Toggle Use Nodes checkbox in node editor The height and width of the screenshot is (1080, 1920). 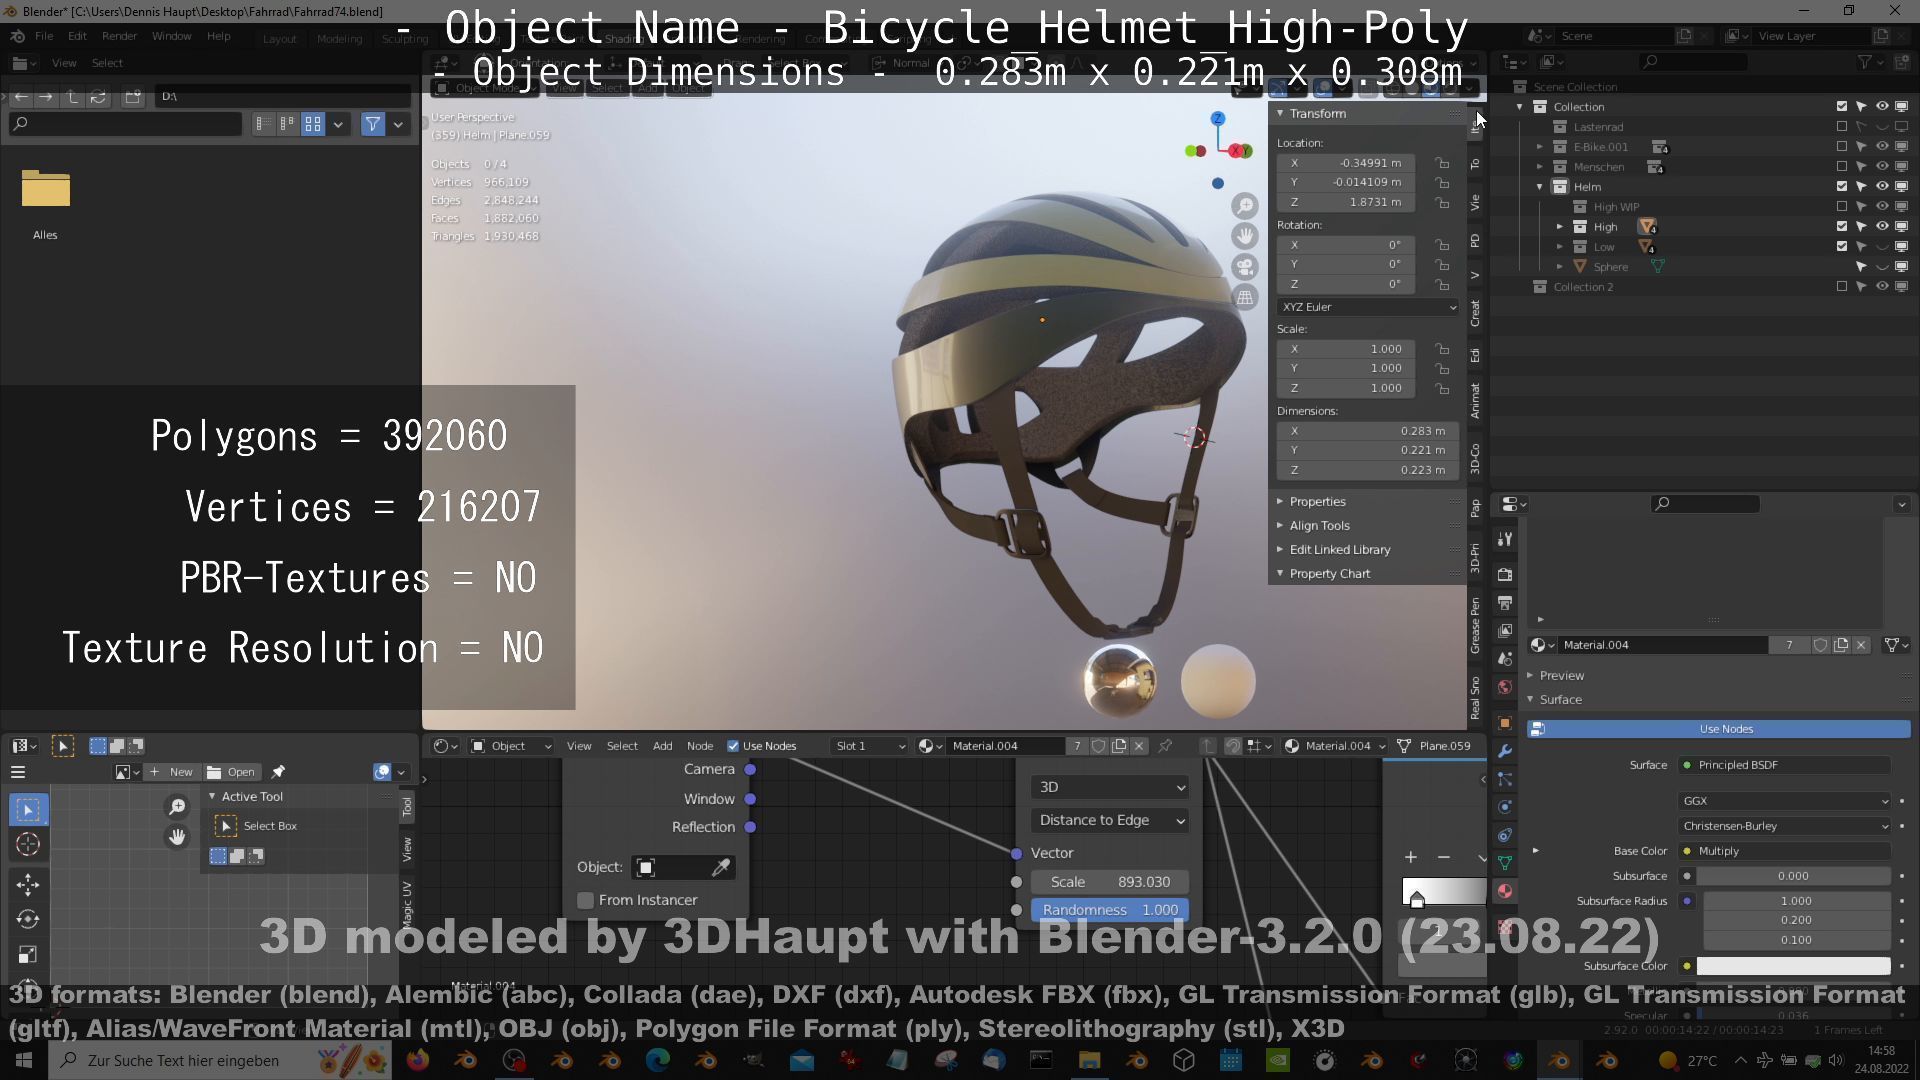point(733,746)
